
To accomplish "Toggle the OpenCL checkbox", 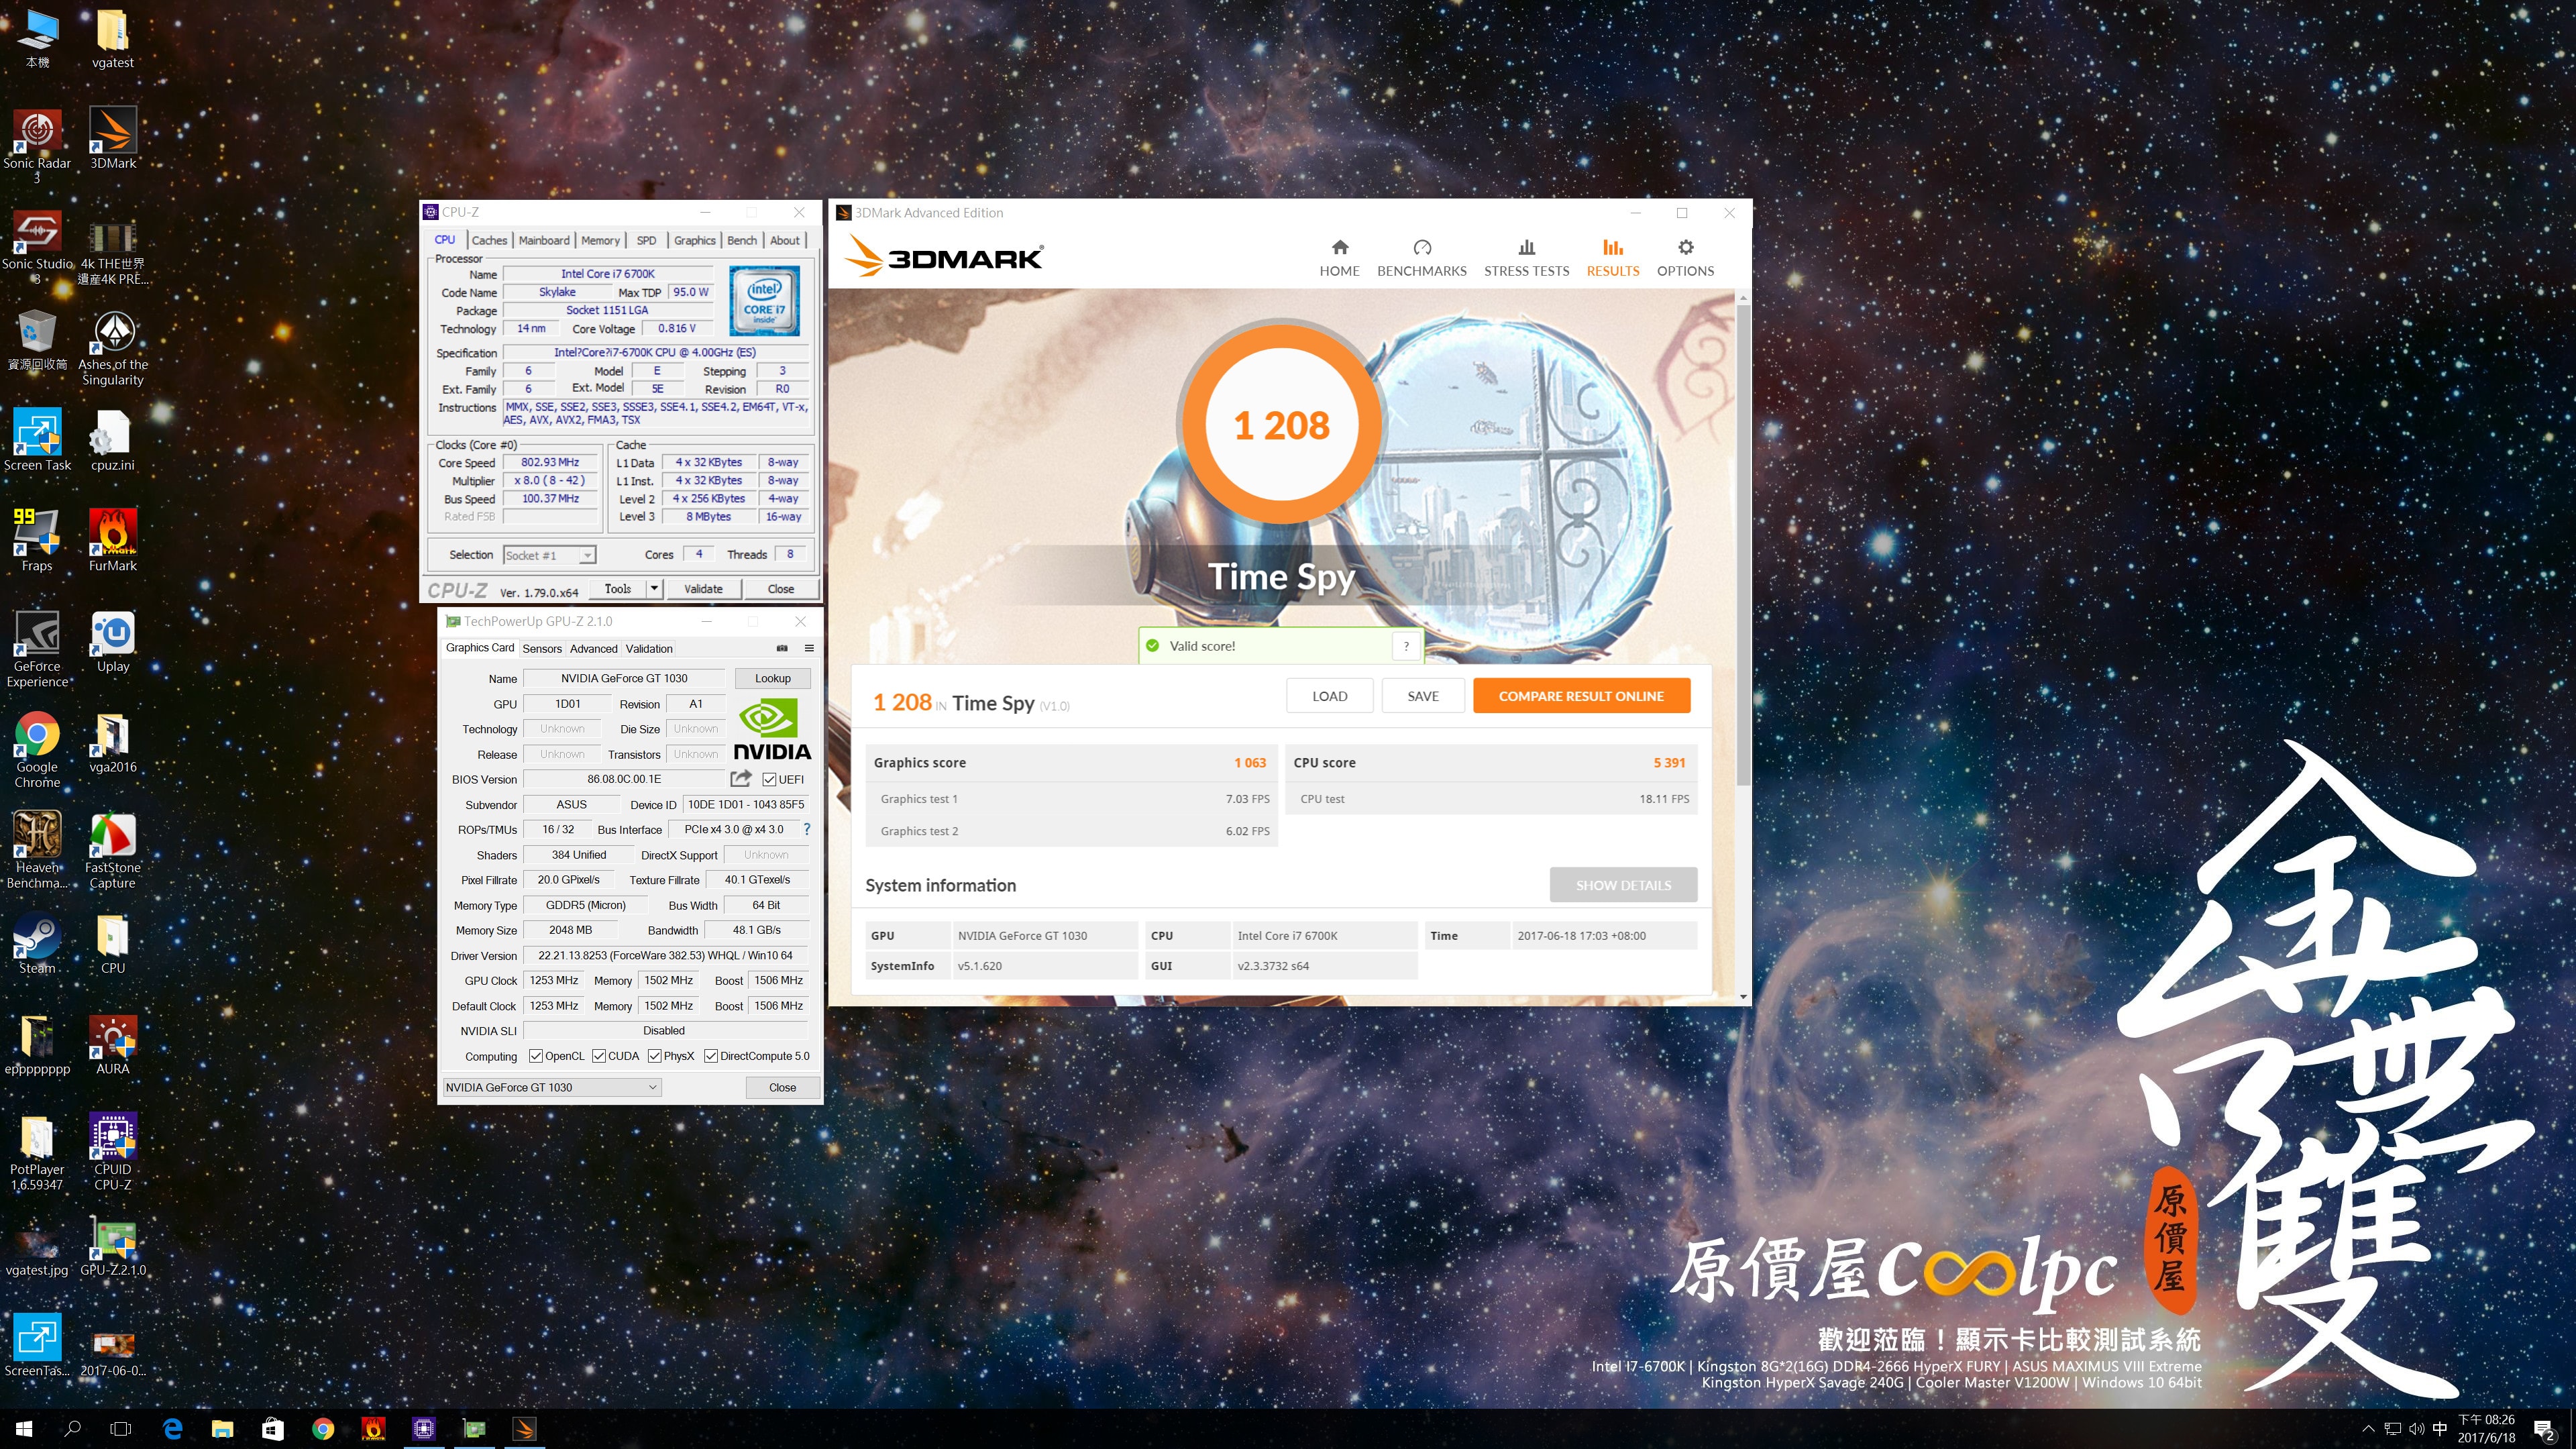I will 536,1056.
